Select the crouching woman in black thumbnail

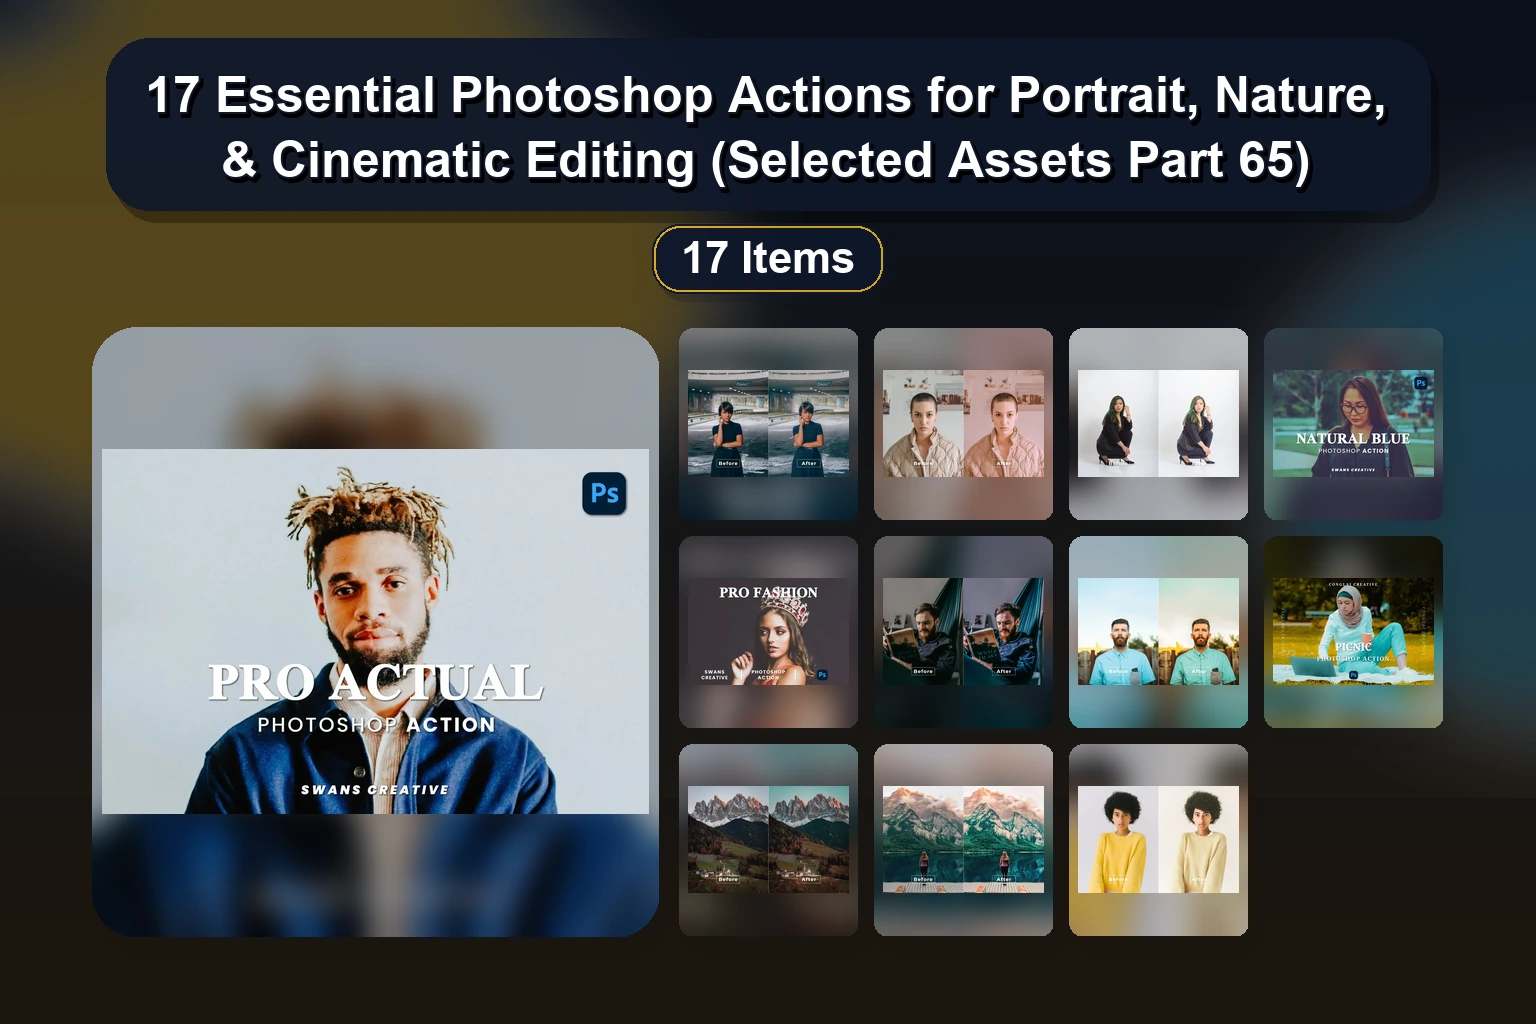click(1158, 424)
